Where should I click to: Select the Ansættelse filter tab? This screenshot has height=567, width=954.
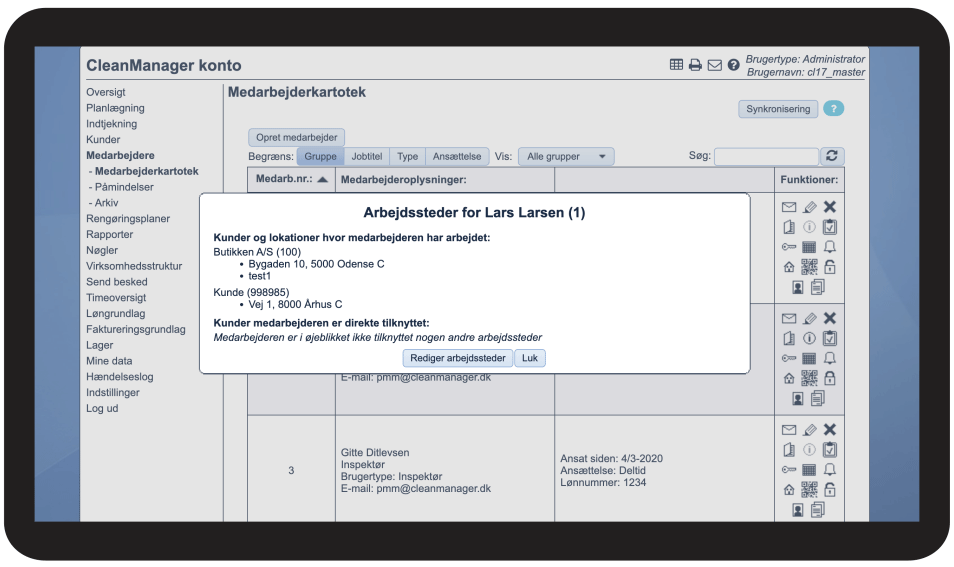point(457,156)
